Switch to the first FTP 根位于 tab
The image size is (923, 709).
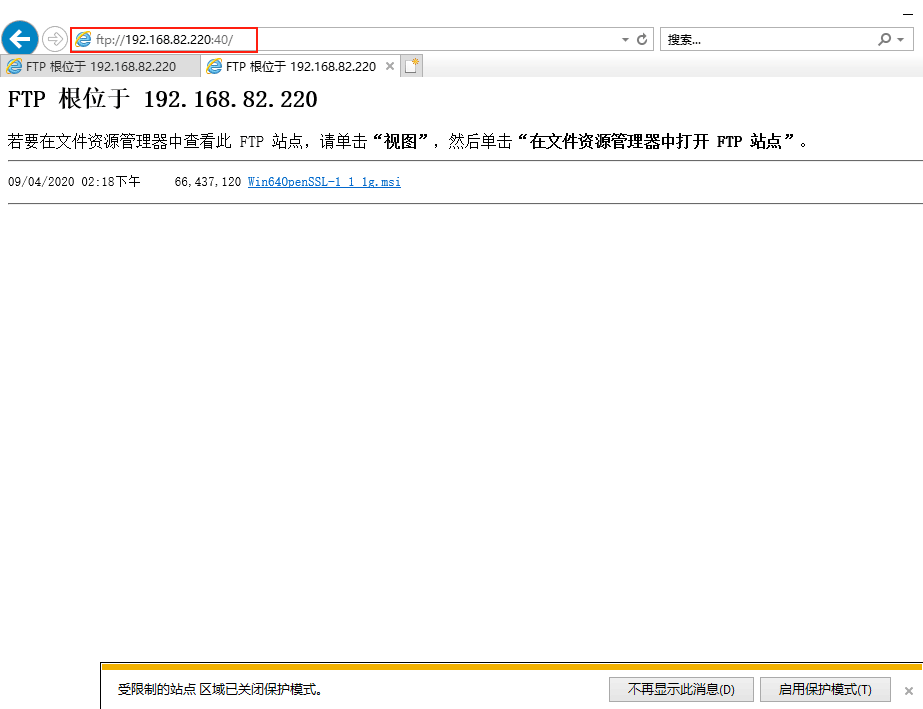100,64
